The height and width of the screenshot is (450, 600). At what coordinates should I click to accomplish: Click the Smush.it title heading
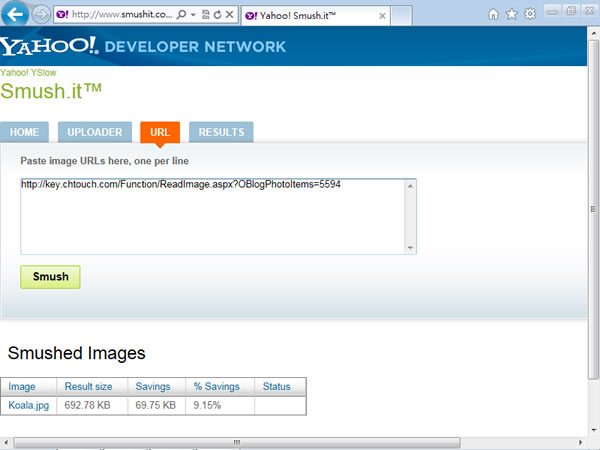pos(51,91)
